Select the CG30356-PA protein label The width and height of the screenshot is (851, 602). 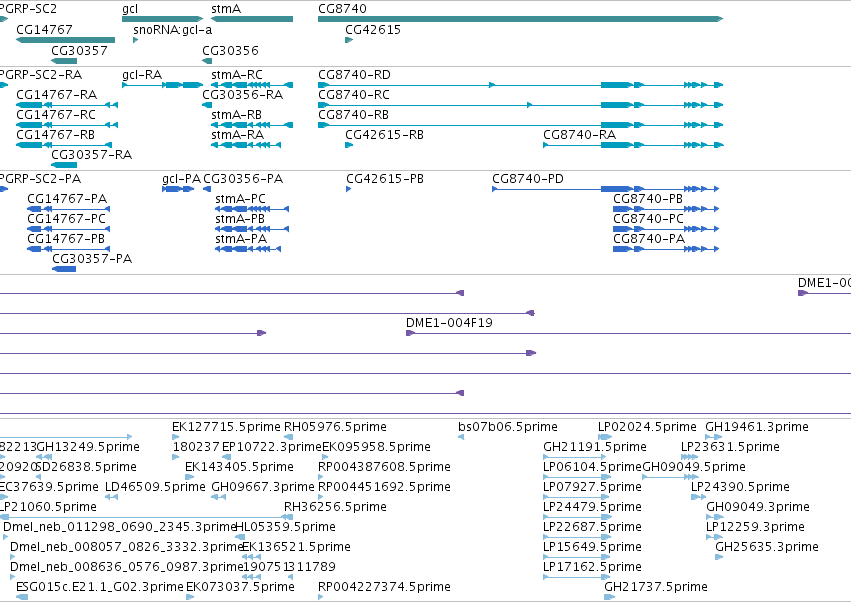click(243, 179)
